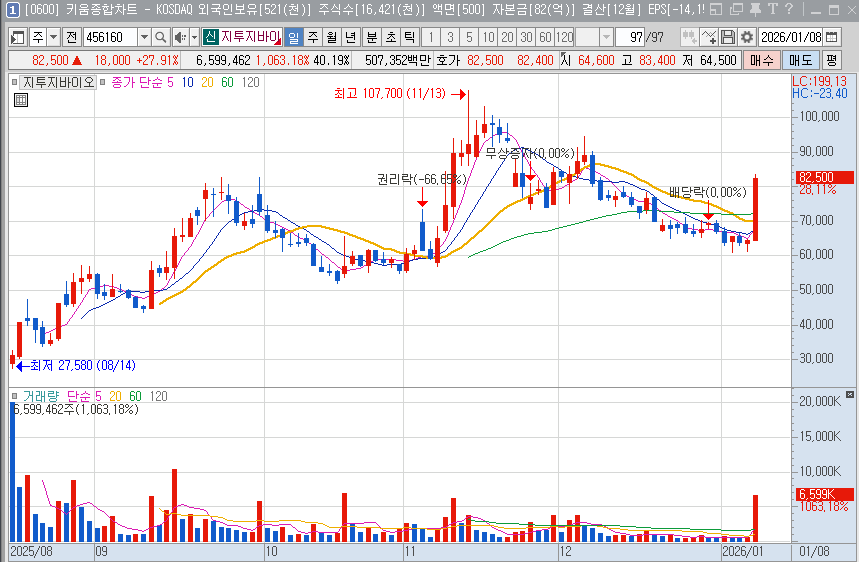Click the 지투지바이오 stock name field
Screen dimensions: 859x562
coord(250,37)
